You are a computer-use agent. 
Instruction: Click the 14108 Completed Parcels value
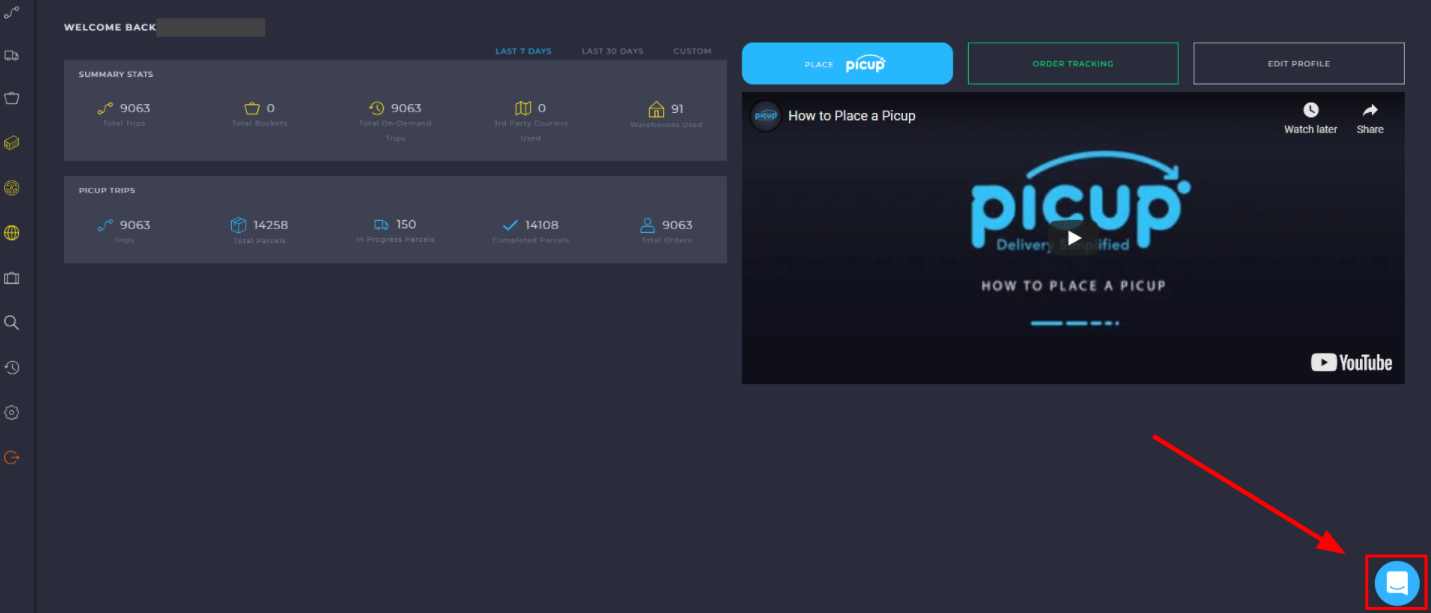[x=542, y=225]
